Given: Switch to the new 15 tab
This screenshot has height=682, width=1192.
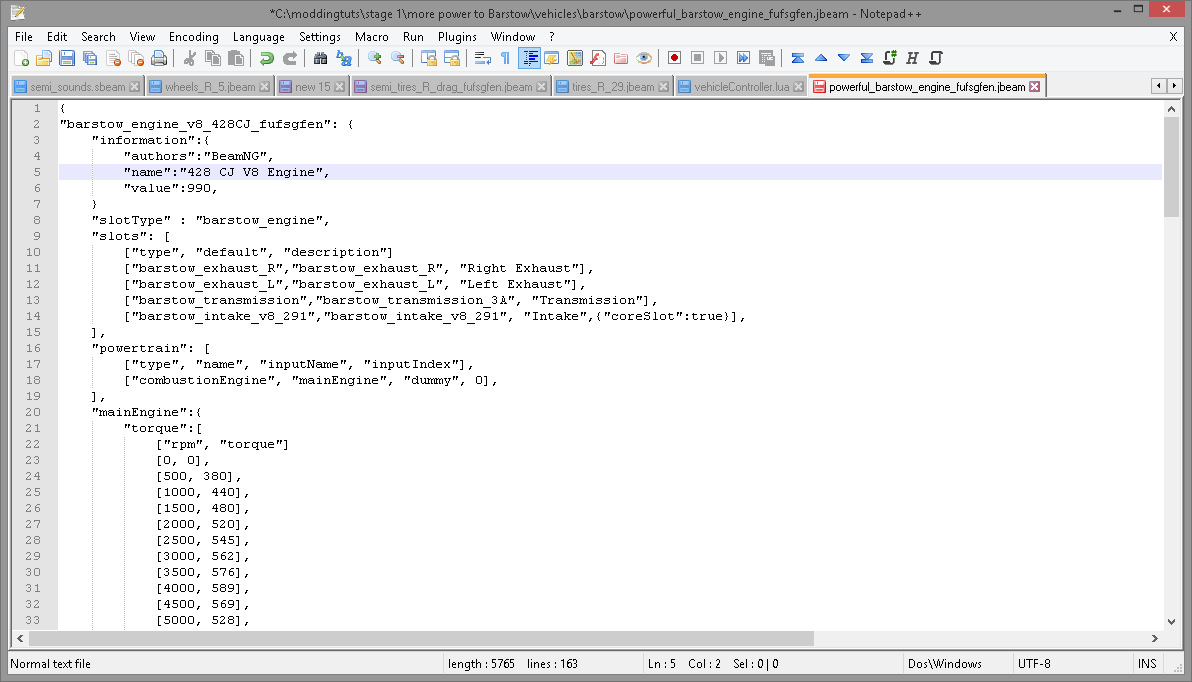Looking at the screenshot, I should [x=312, y=87].
